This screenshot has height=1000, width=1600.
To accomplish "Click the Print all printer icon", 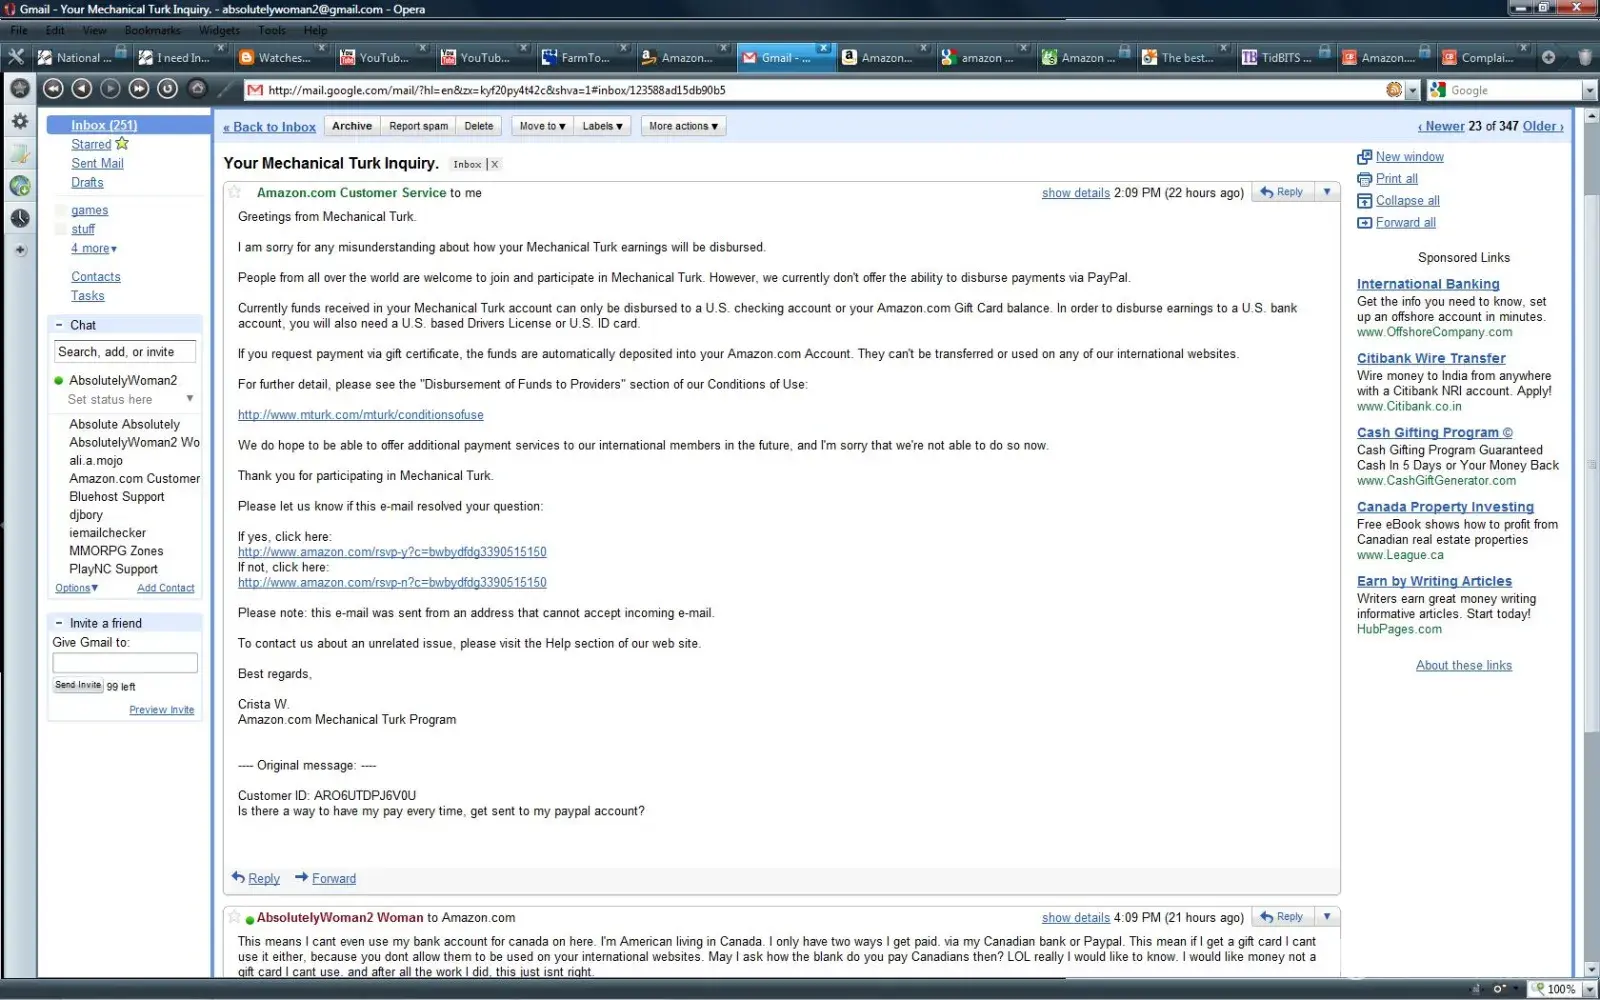I will (x=1364, y=179).
